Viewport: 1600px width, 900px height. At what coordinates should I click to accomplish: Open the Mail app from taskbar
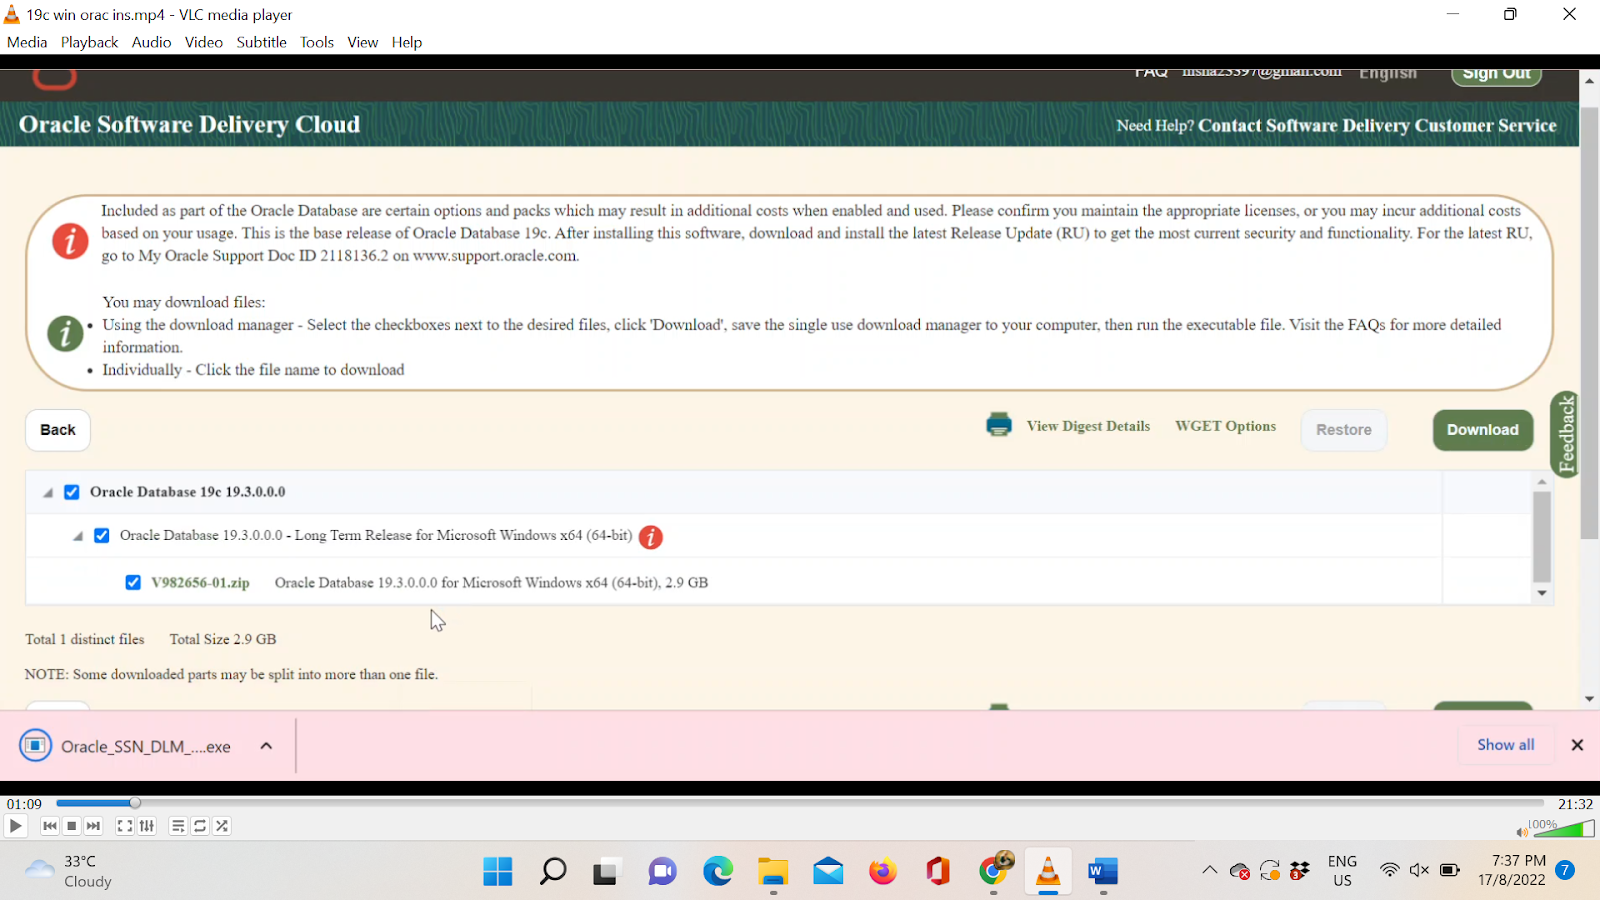coord(828,872)
